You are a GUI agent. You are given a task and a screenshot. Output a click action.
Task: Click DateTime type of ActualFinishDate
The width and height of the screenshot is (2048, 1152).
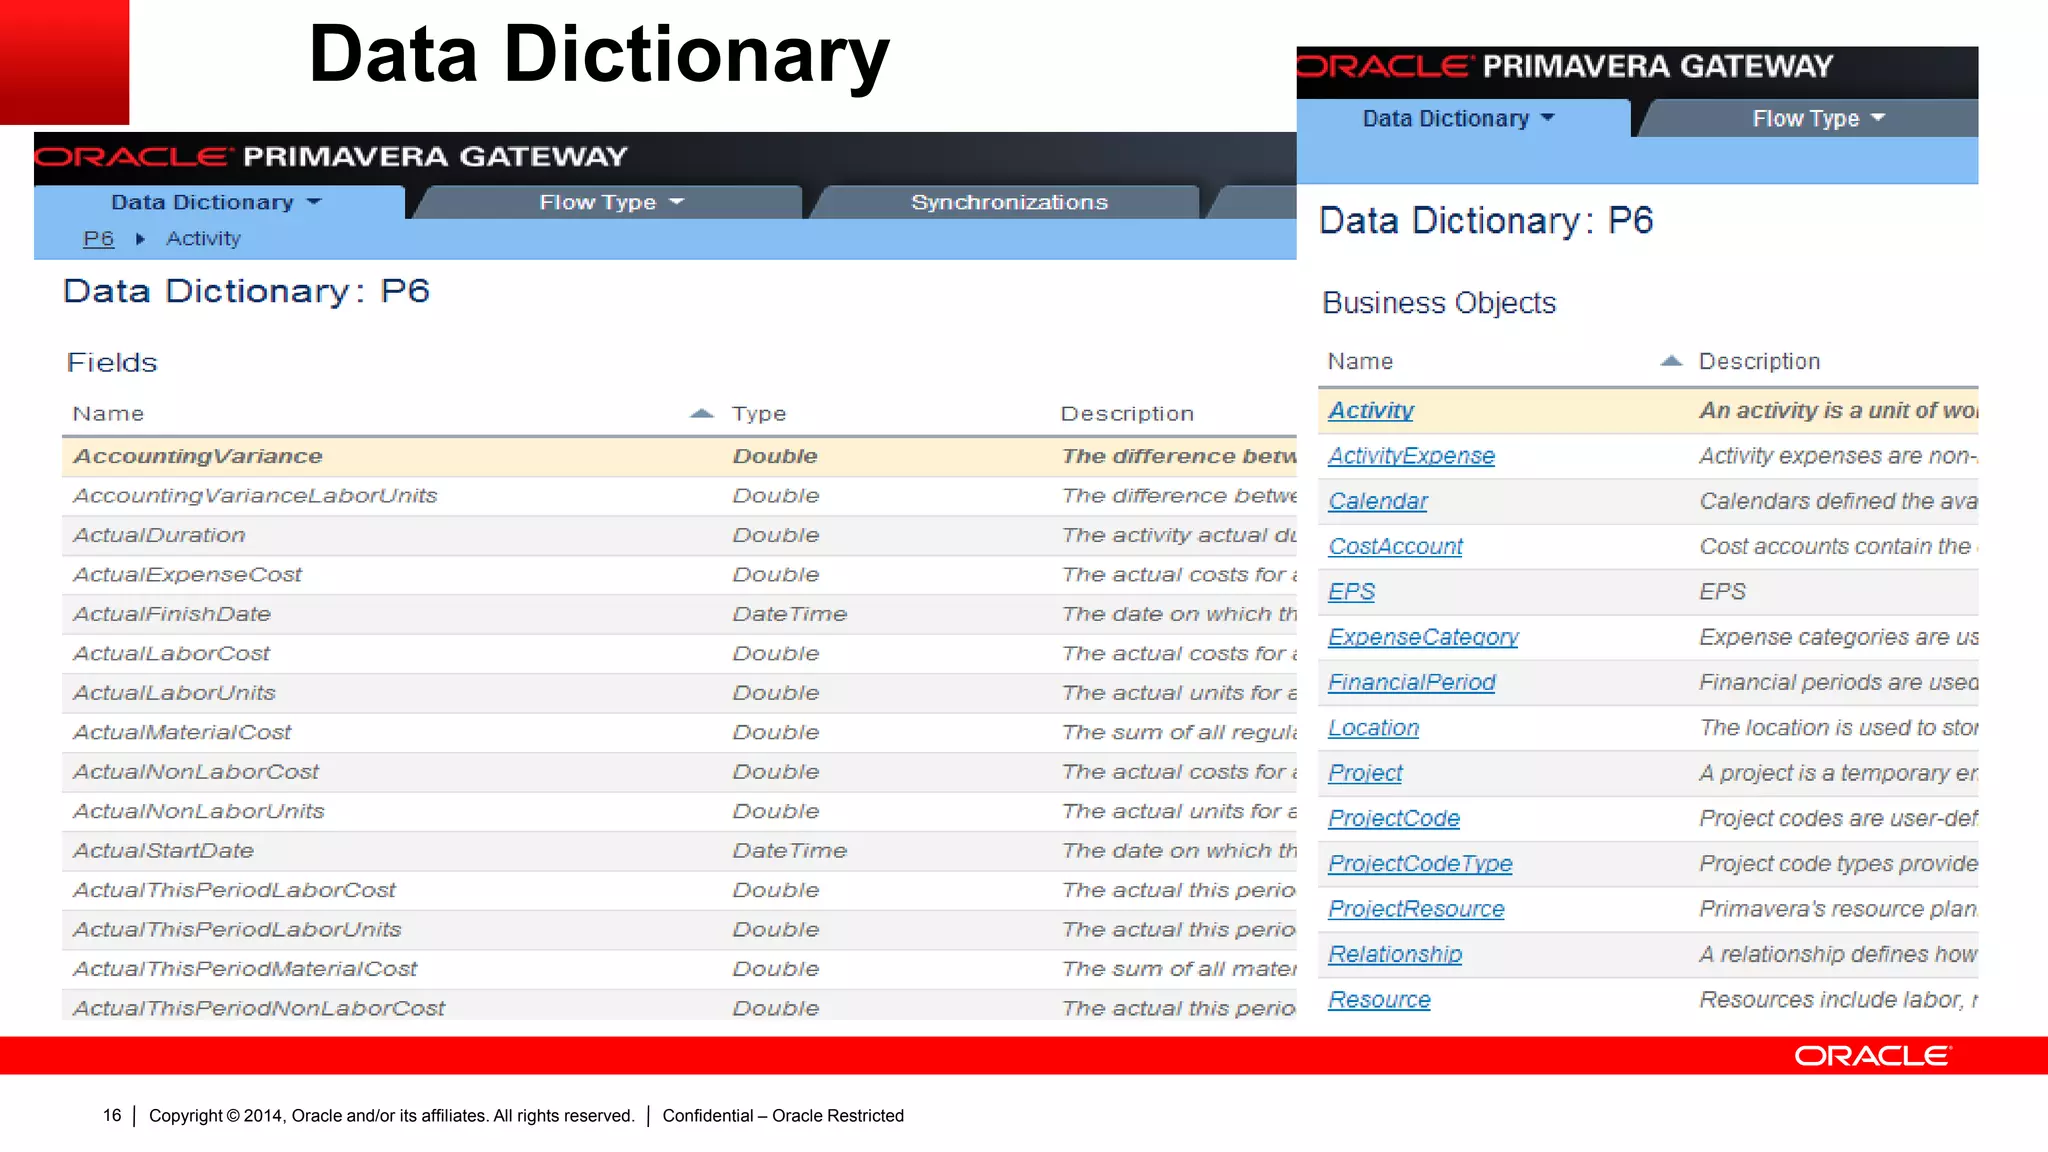coord(790,614)
